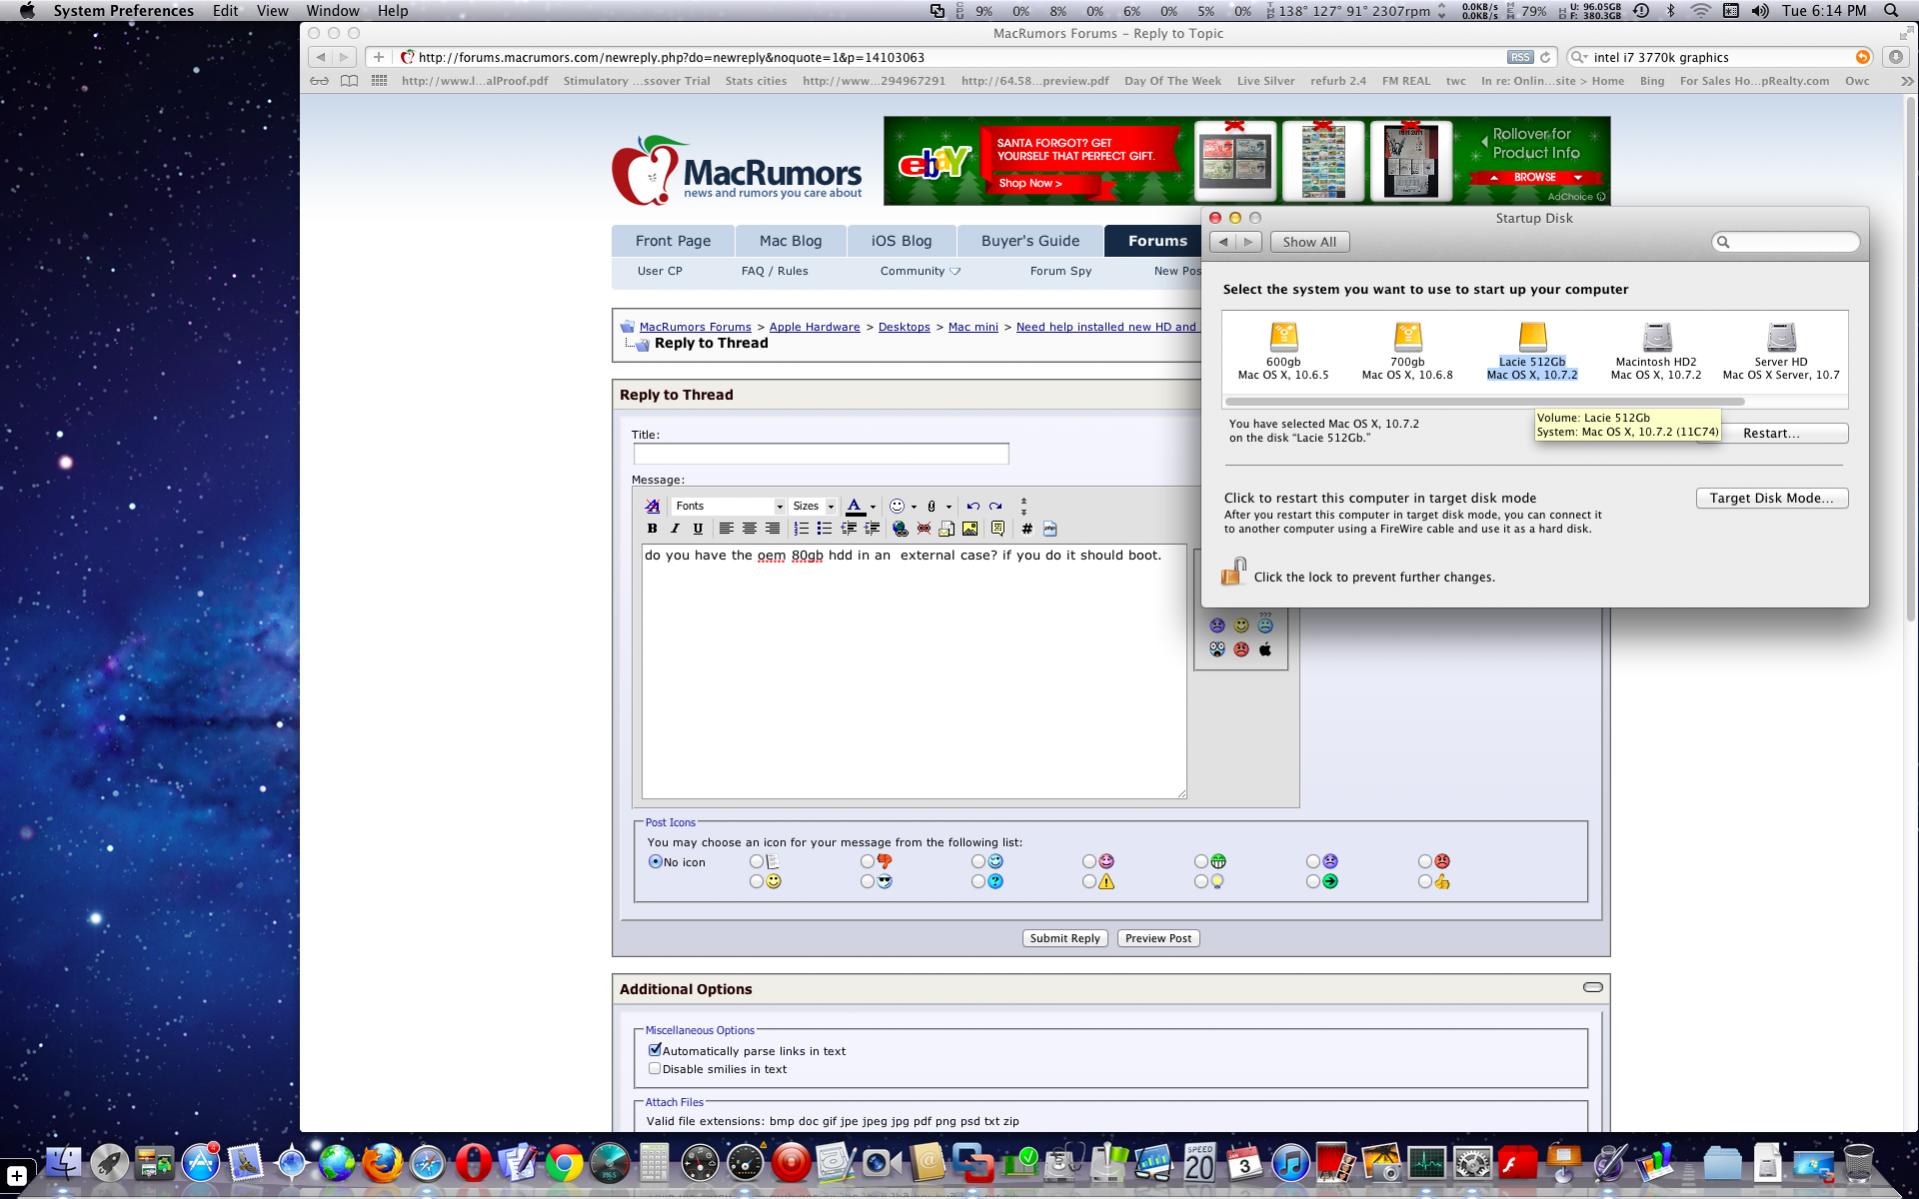1919x1199 pixels.
Task: Remove link using the unlink icon
Action: (923, 528)
